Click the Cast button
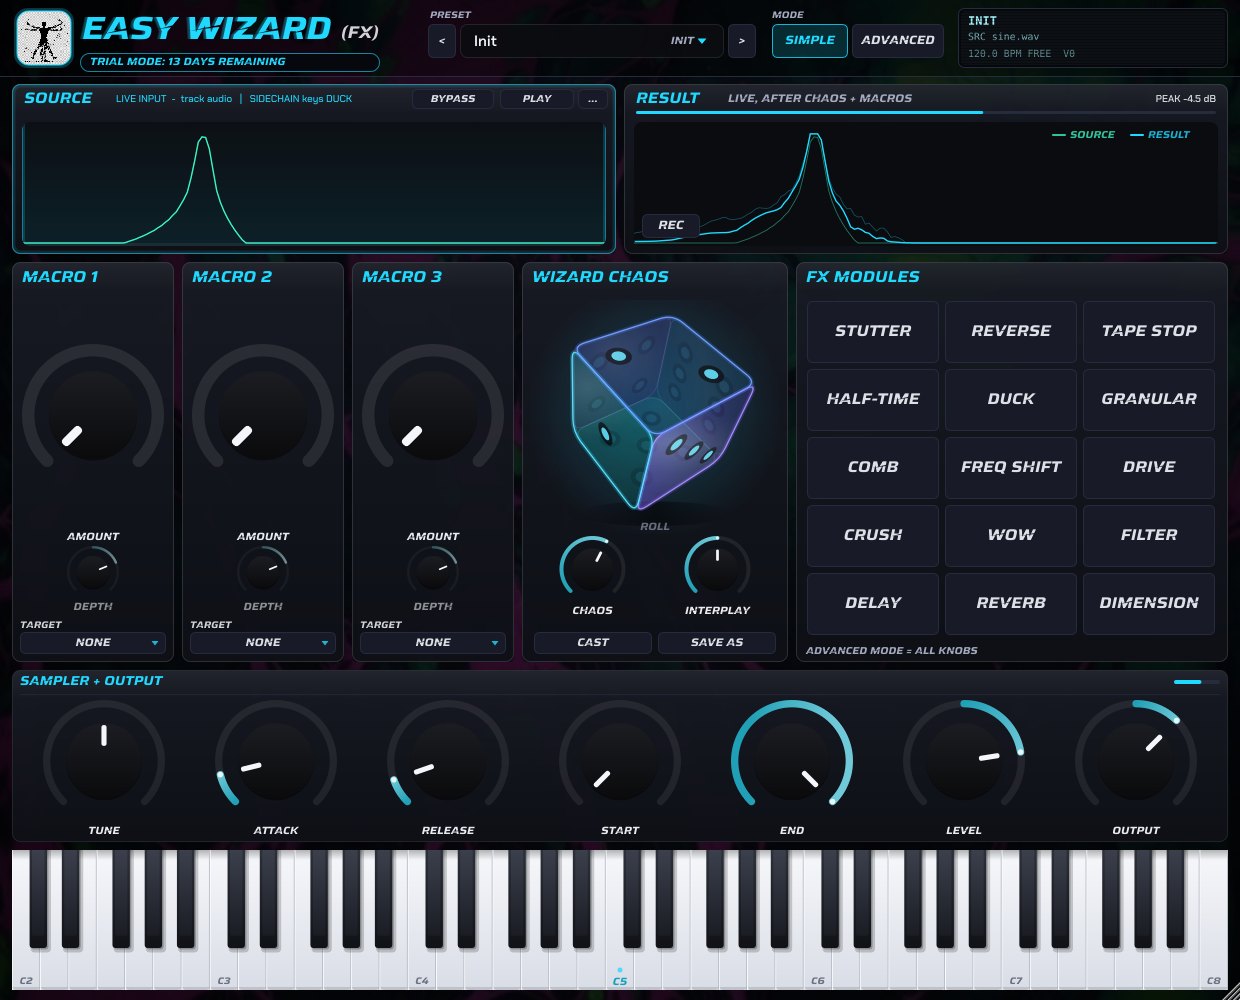The image size is (1240, 1000). pos(593,643)
